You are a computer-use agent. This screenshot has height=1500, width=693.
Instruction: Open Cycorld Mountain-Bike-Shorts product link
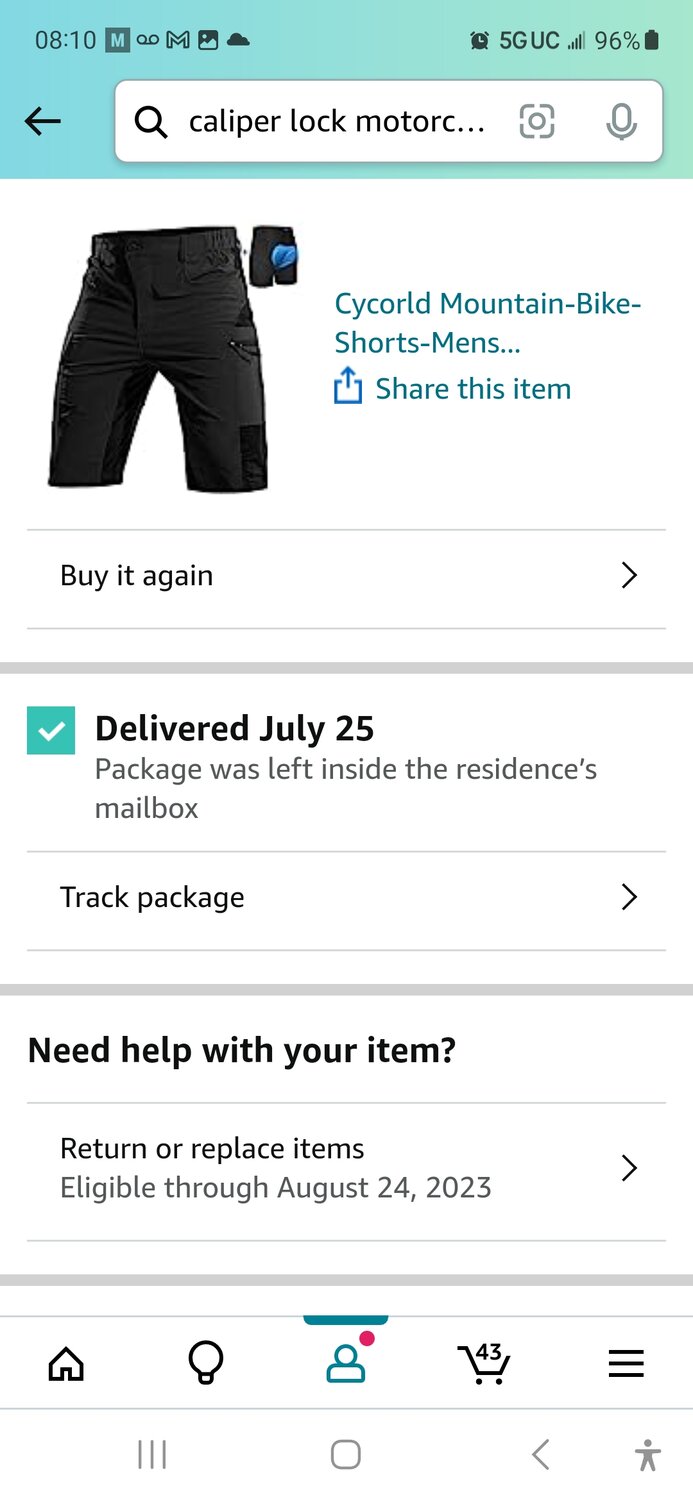[x=487, y=322]
